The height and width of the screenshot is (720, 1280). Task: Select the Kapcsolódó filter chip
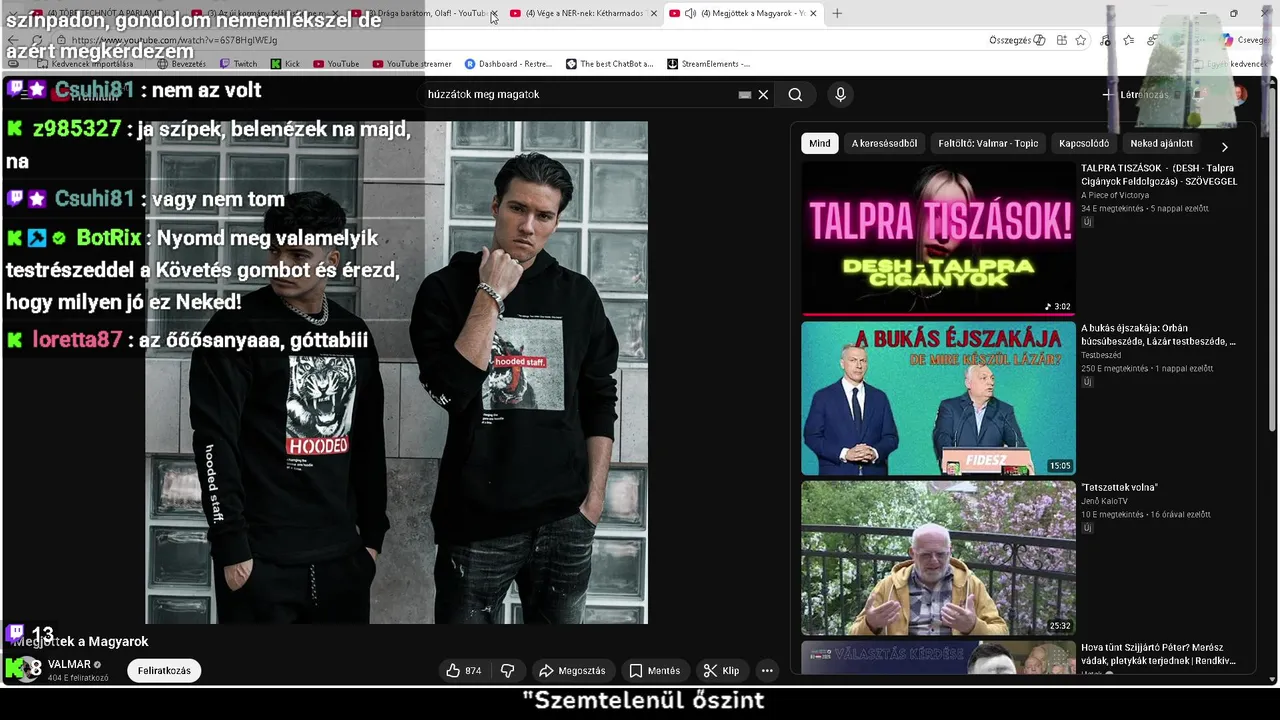[x=1084, y=143]
